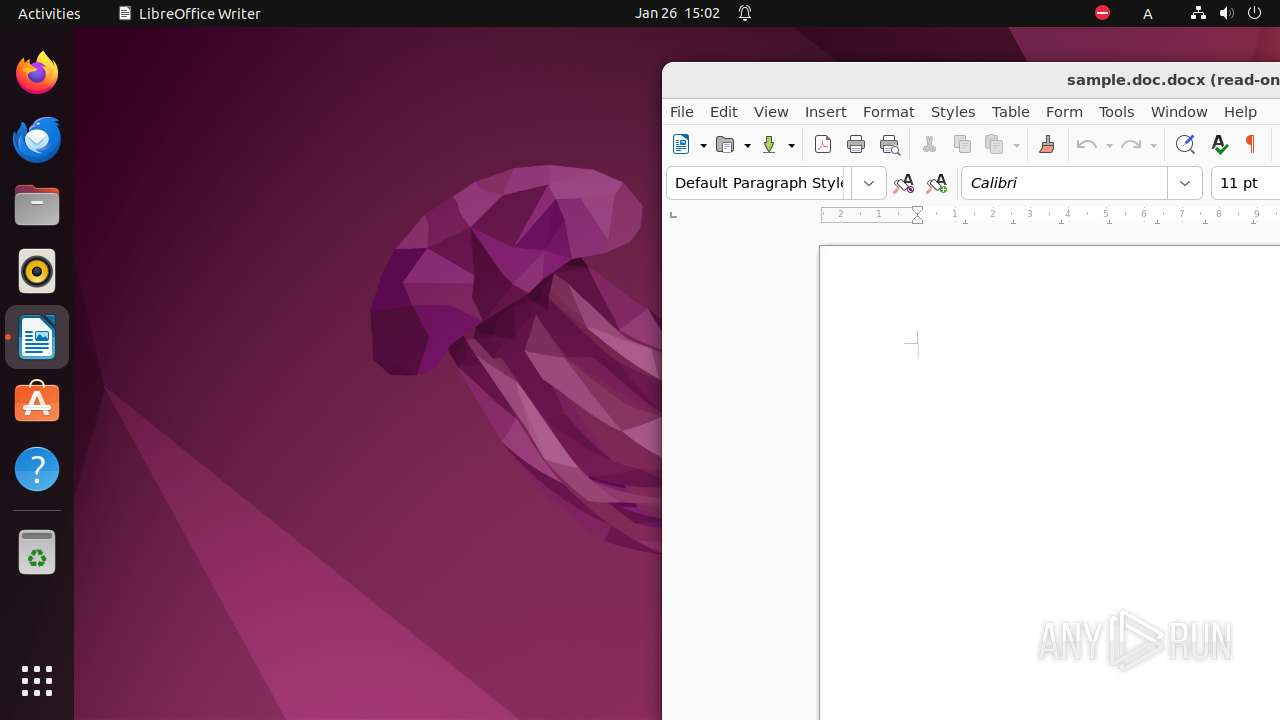Click the Undo arrow icon
This screenshot has width=1280, height=720.
click(x=1087, y=145)
